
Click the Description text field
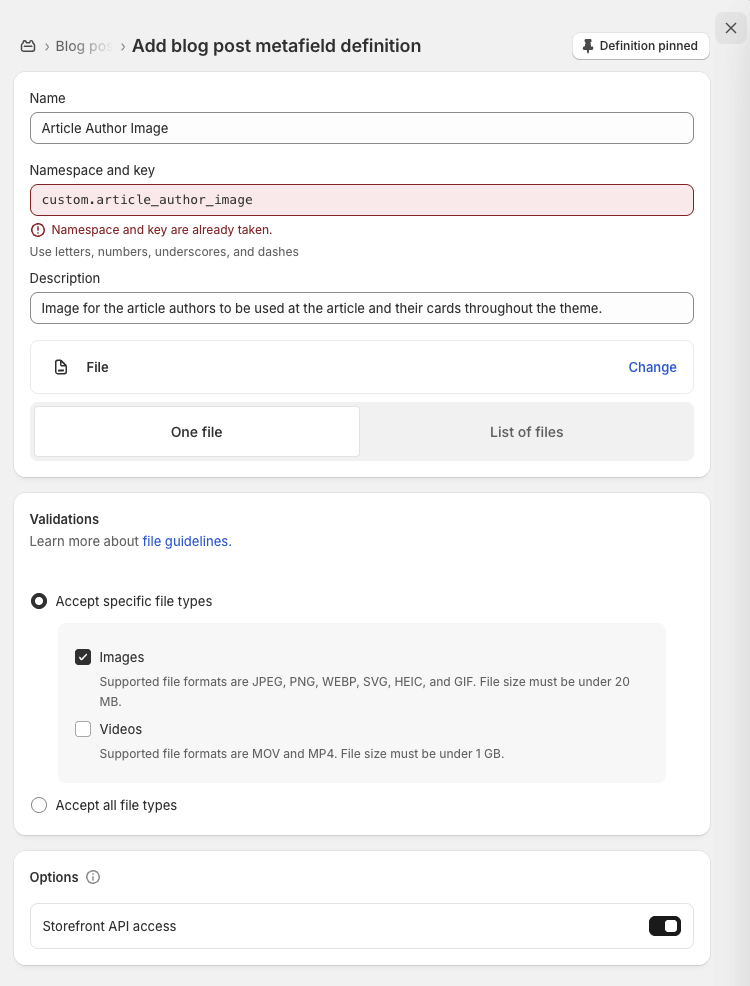360,308
